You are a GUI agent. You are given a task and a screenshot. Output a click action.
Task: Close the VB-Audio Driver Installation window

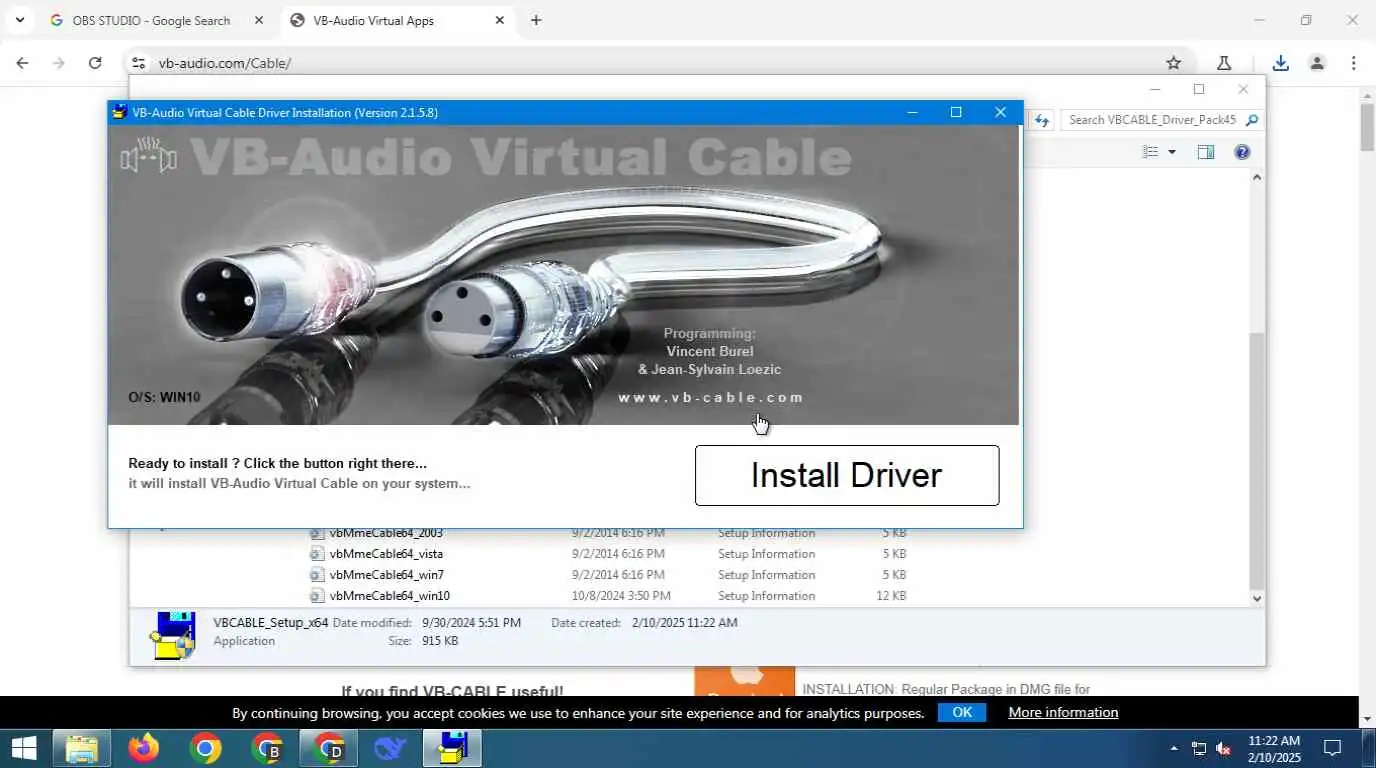[1000, 112]
